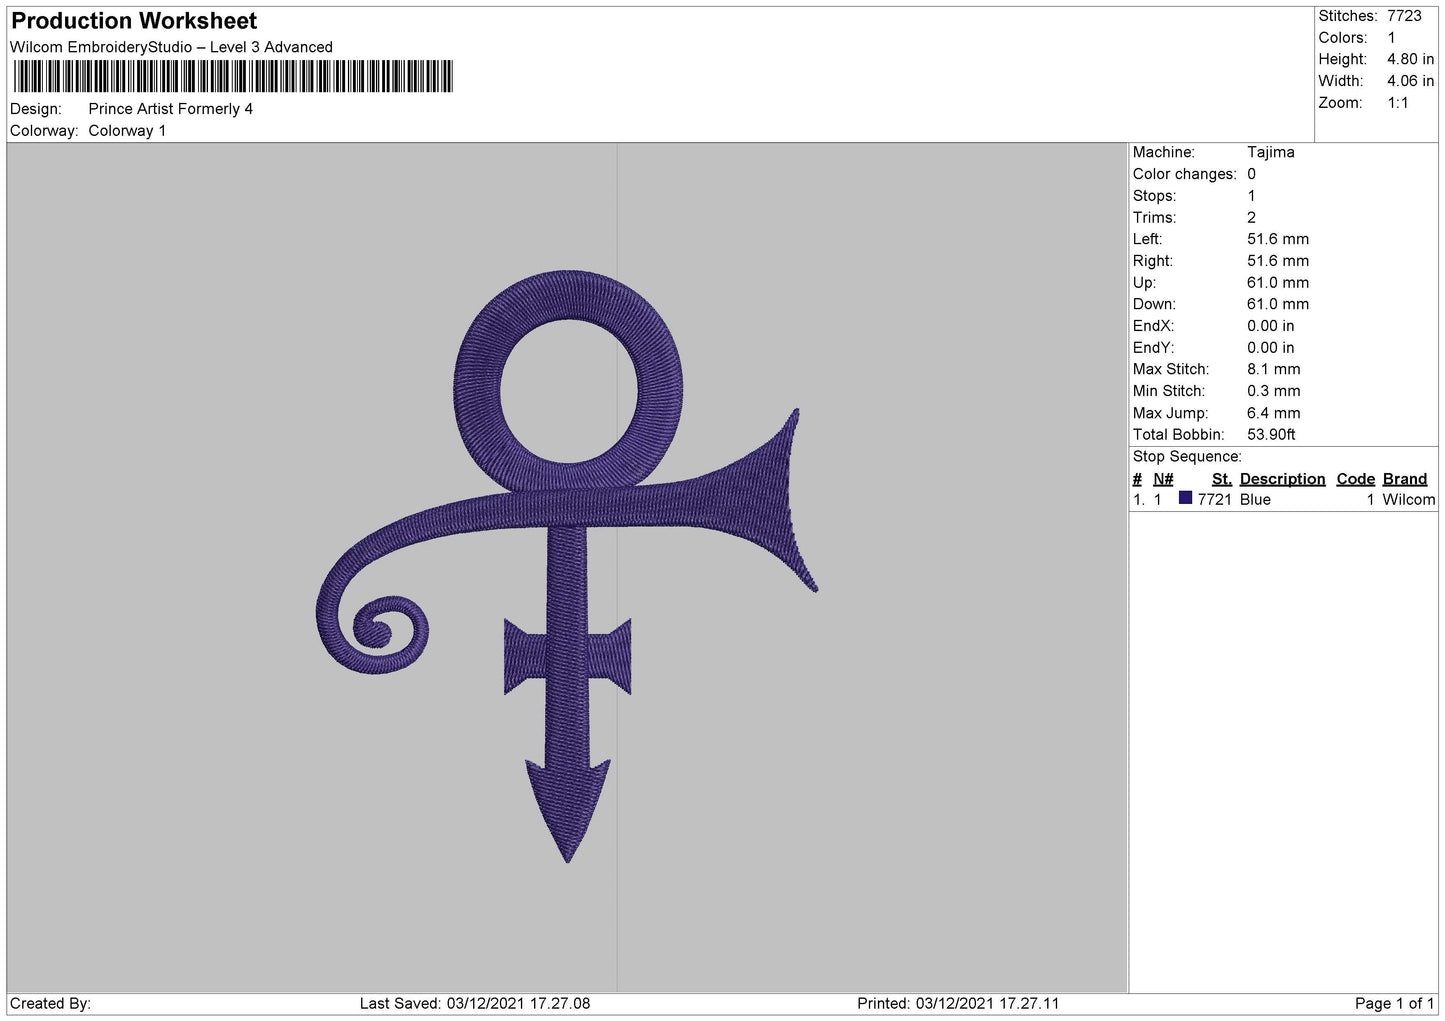
Task: Click the 'Color changes:' label
Action: click(1184, 174)
